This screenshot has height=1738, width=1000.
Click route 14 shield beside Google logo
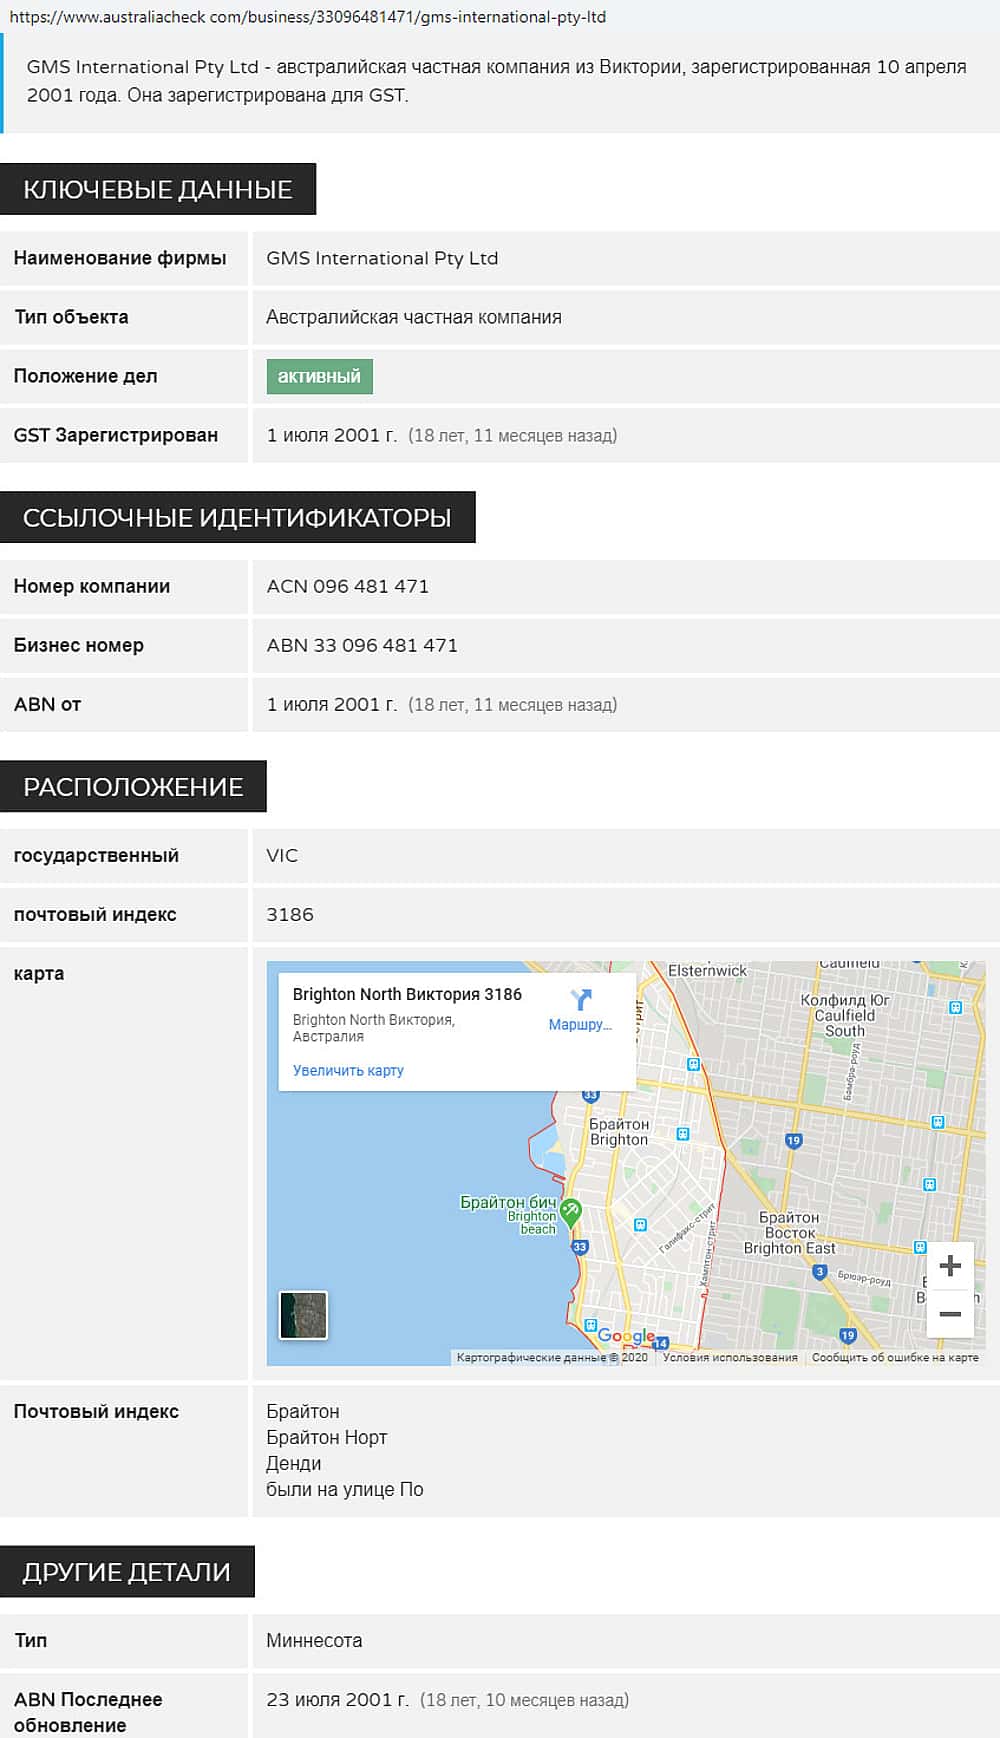click(x=660, y=1343)
